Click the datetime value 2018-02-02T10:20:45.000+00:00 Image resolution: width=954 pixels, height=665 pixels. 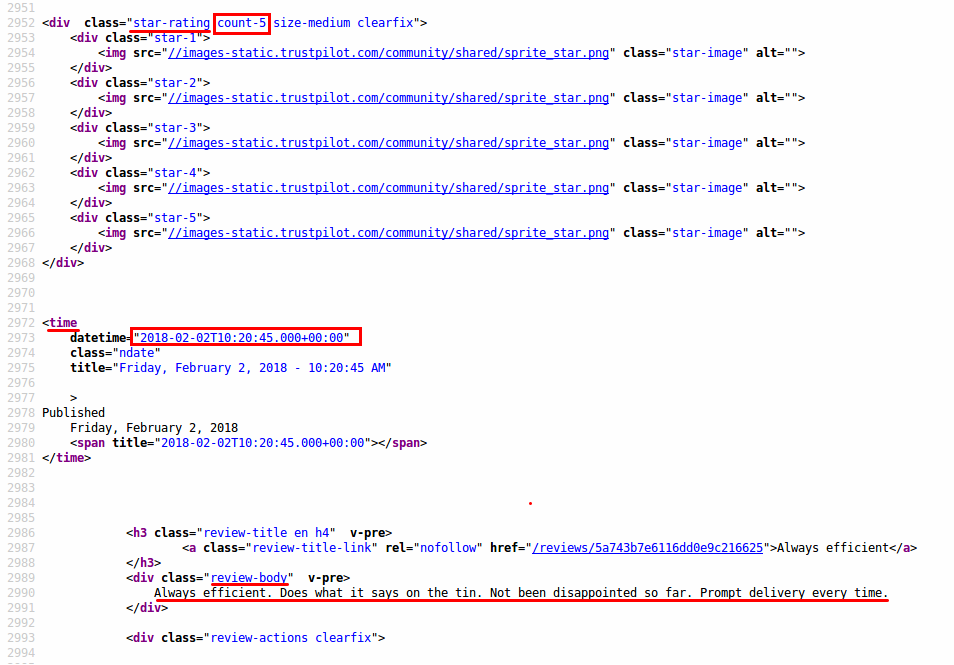click(242, 338)
